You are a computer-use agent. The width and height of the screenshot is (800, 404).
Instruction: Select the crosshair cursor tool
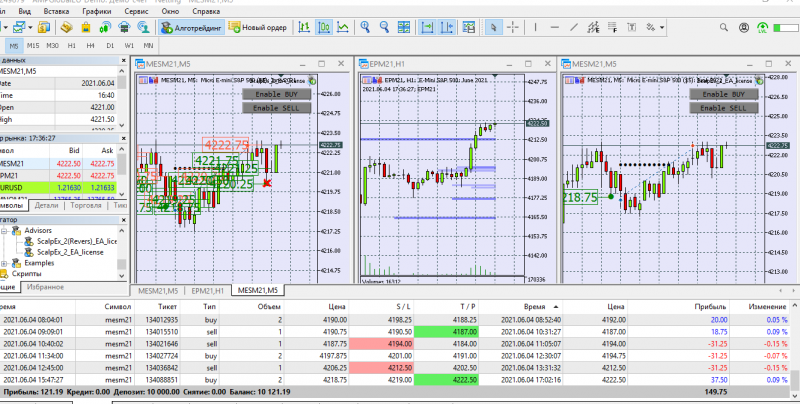[513, 27]
